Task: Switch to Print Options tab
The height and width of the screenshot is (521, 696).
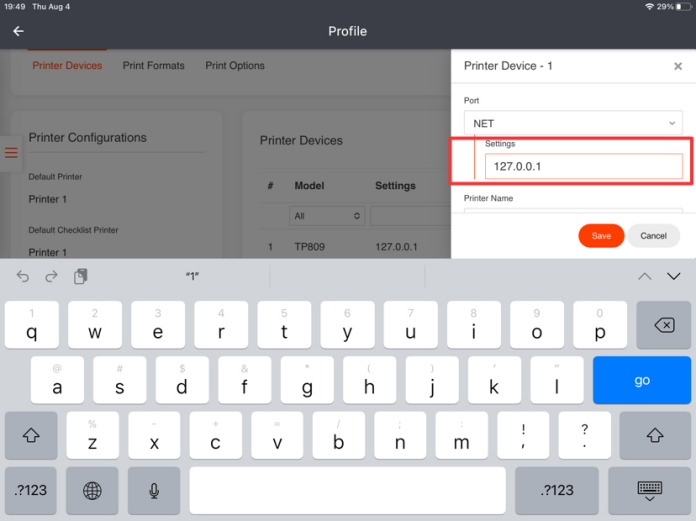Action: (x=235, y=66)
